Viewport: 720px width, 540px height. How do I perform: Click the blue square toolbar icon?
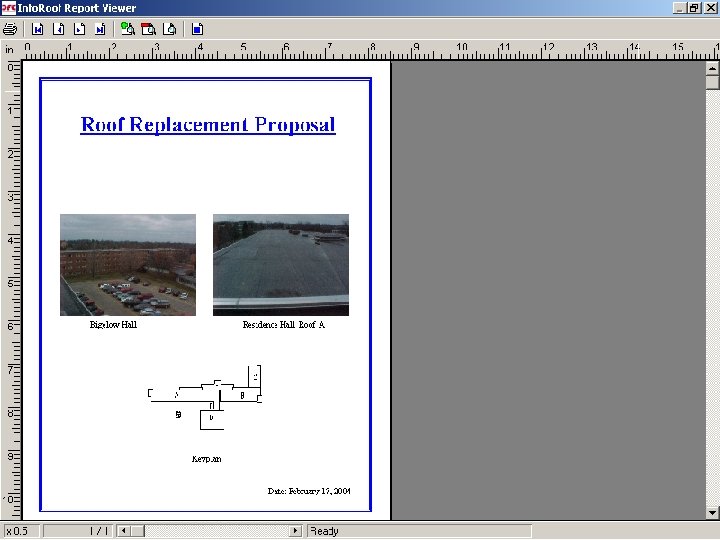198,29
